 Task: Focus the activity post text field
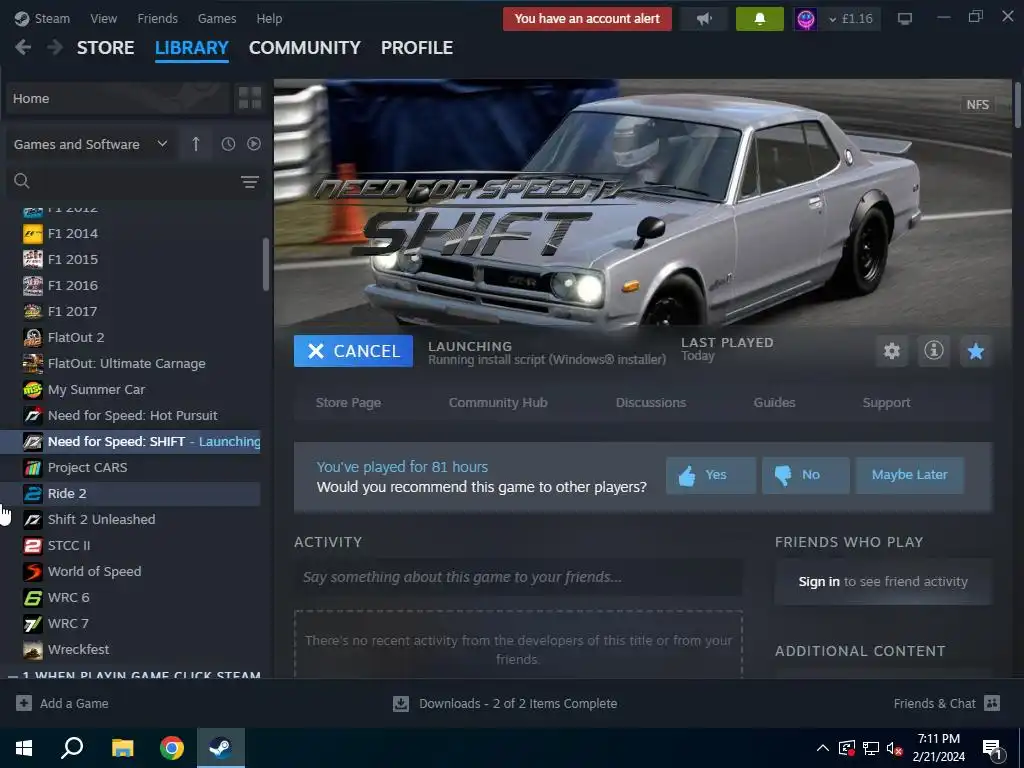tap(518, 577)
